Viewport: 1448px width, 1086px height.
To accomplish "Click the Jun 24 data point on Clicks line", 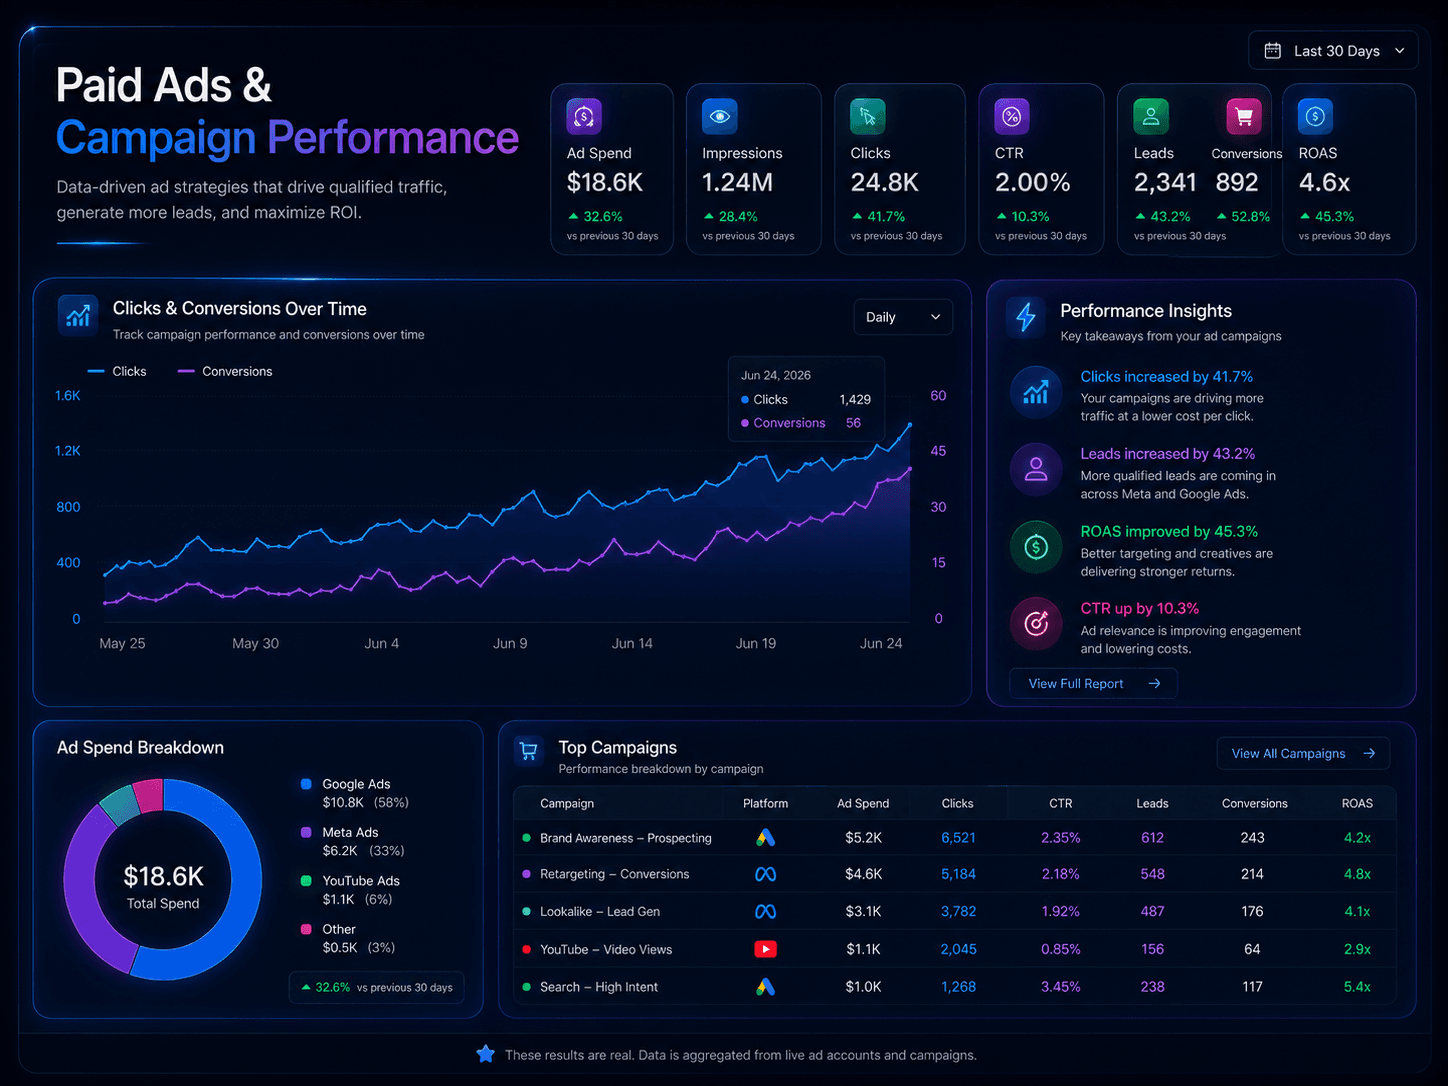I will 909,425.
